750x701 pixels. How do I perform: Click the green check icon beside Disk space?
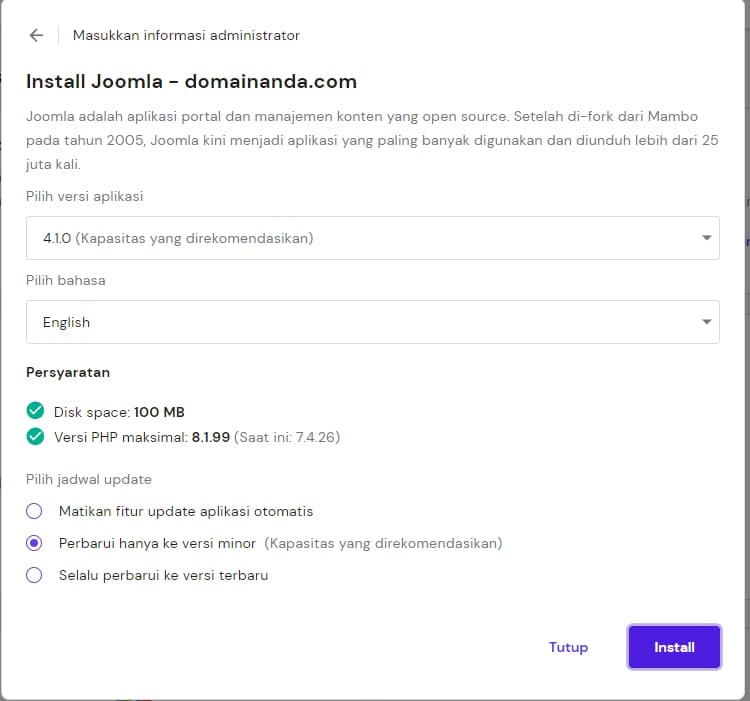coord(36,411)
